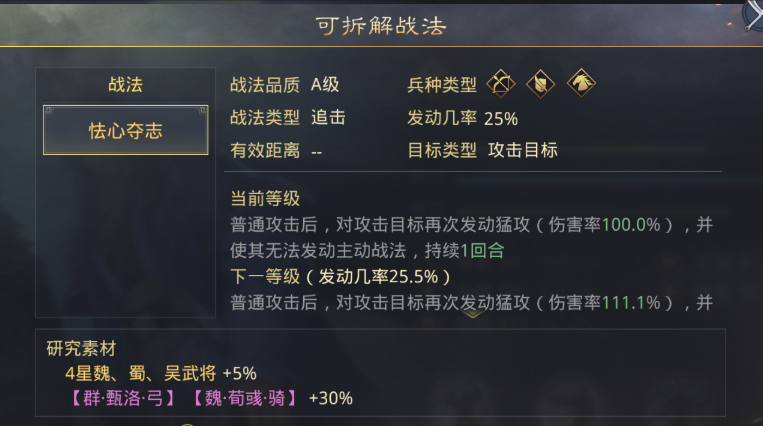The width and height of the screenshot is (763, 426).
Task: Click the 战法品质 A级 value
Action: pyautogui.click(x=326, y=86)
